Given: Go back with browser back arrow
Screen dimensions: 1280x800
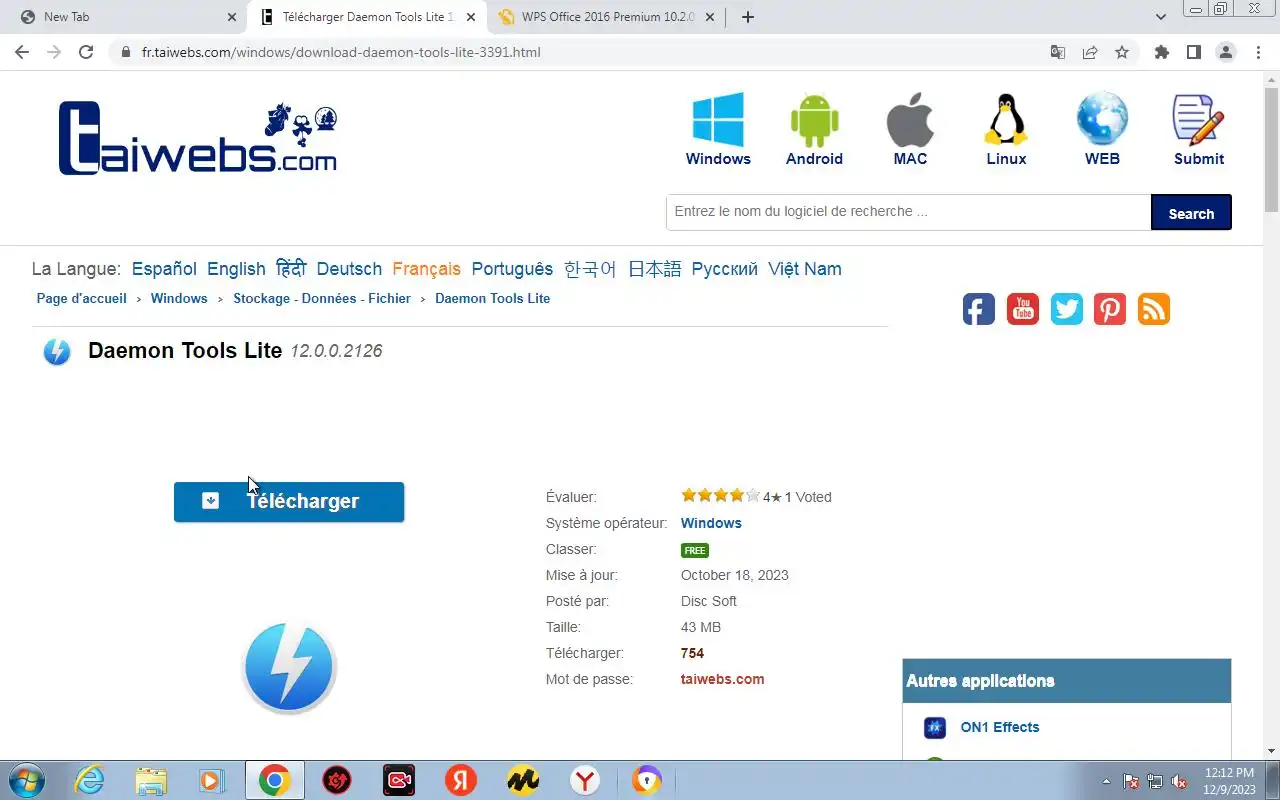Looking at the screenshot, I should pyautogui.click(x=22, y=52).
